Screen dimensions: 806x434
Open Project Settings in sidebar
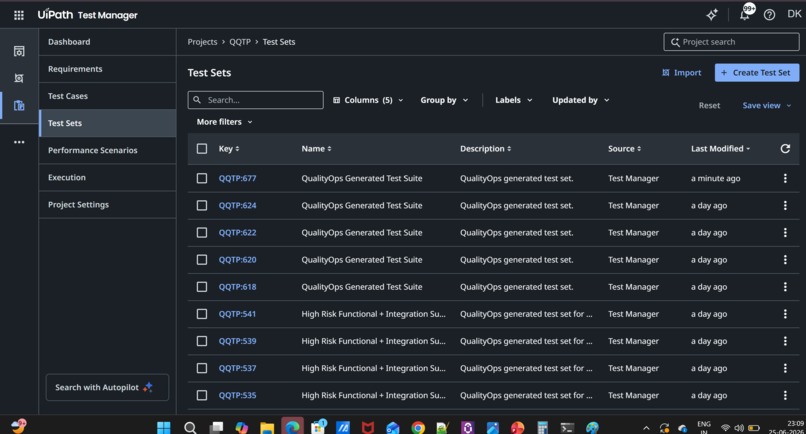click(x=107, y=205)
